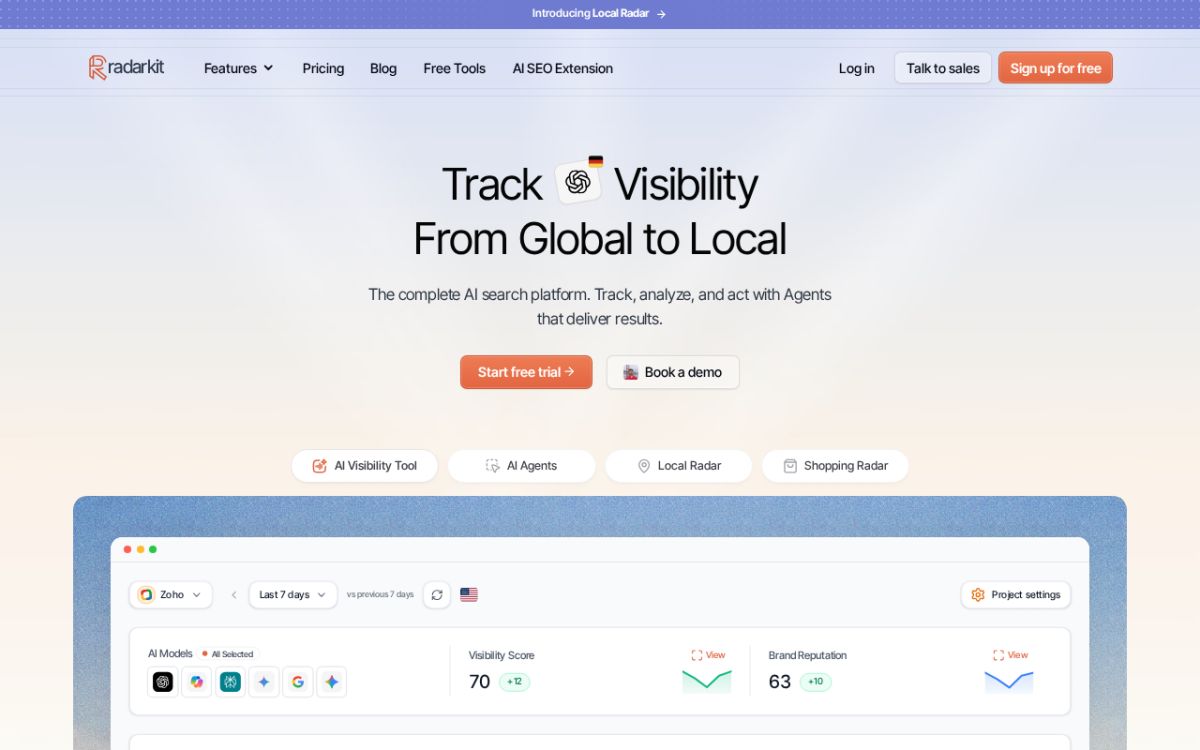Click the Visibility Score value 70
1200x750 pixels.
480,682
